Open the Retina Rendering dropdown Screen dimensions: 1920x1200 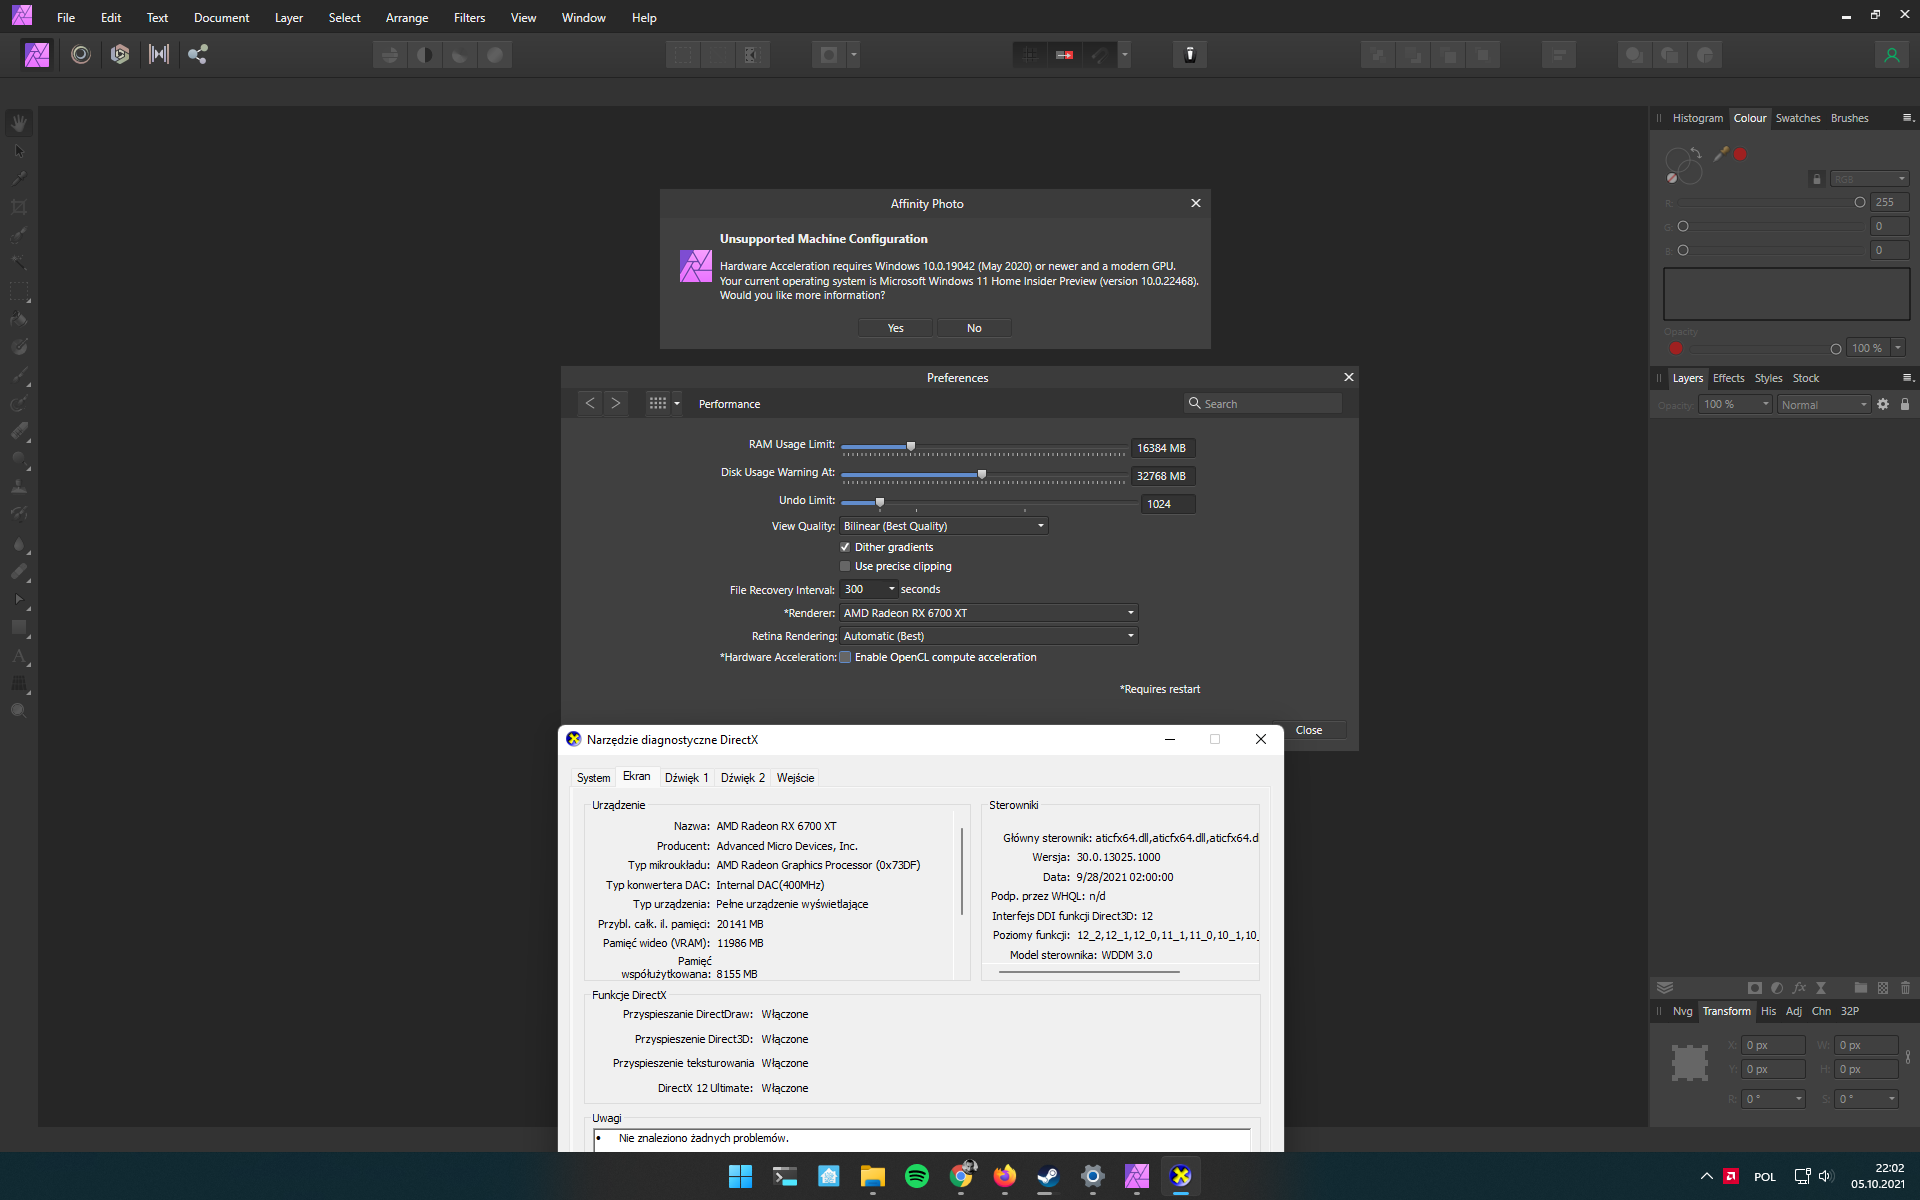[x=989, y=636]
